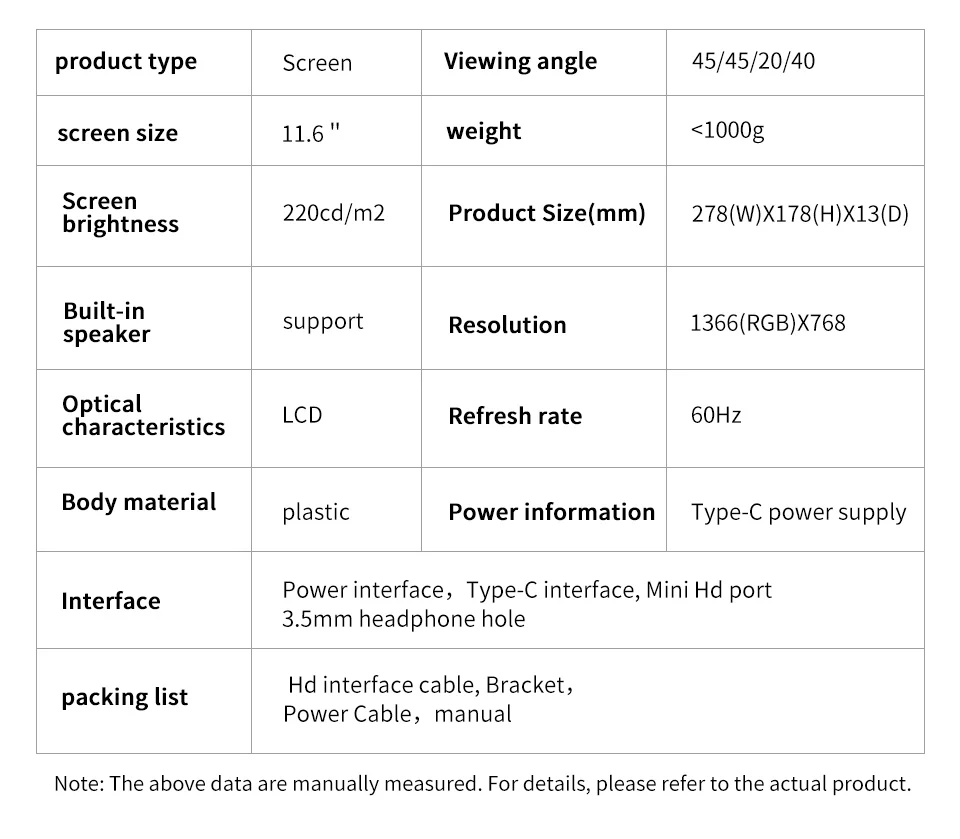The image size is (960, 839).
Task: Click the note about manually measured data
Action: (482, 783)
